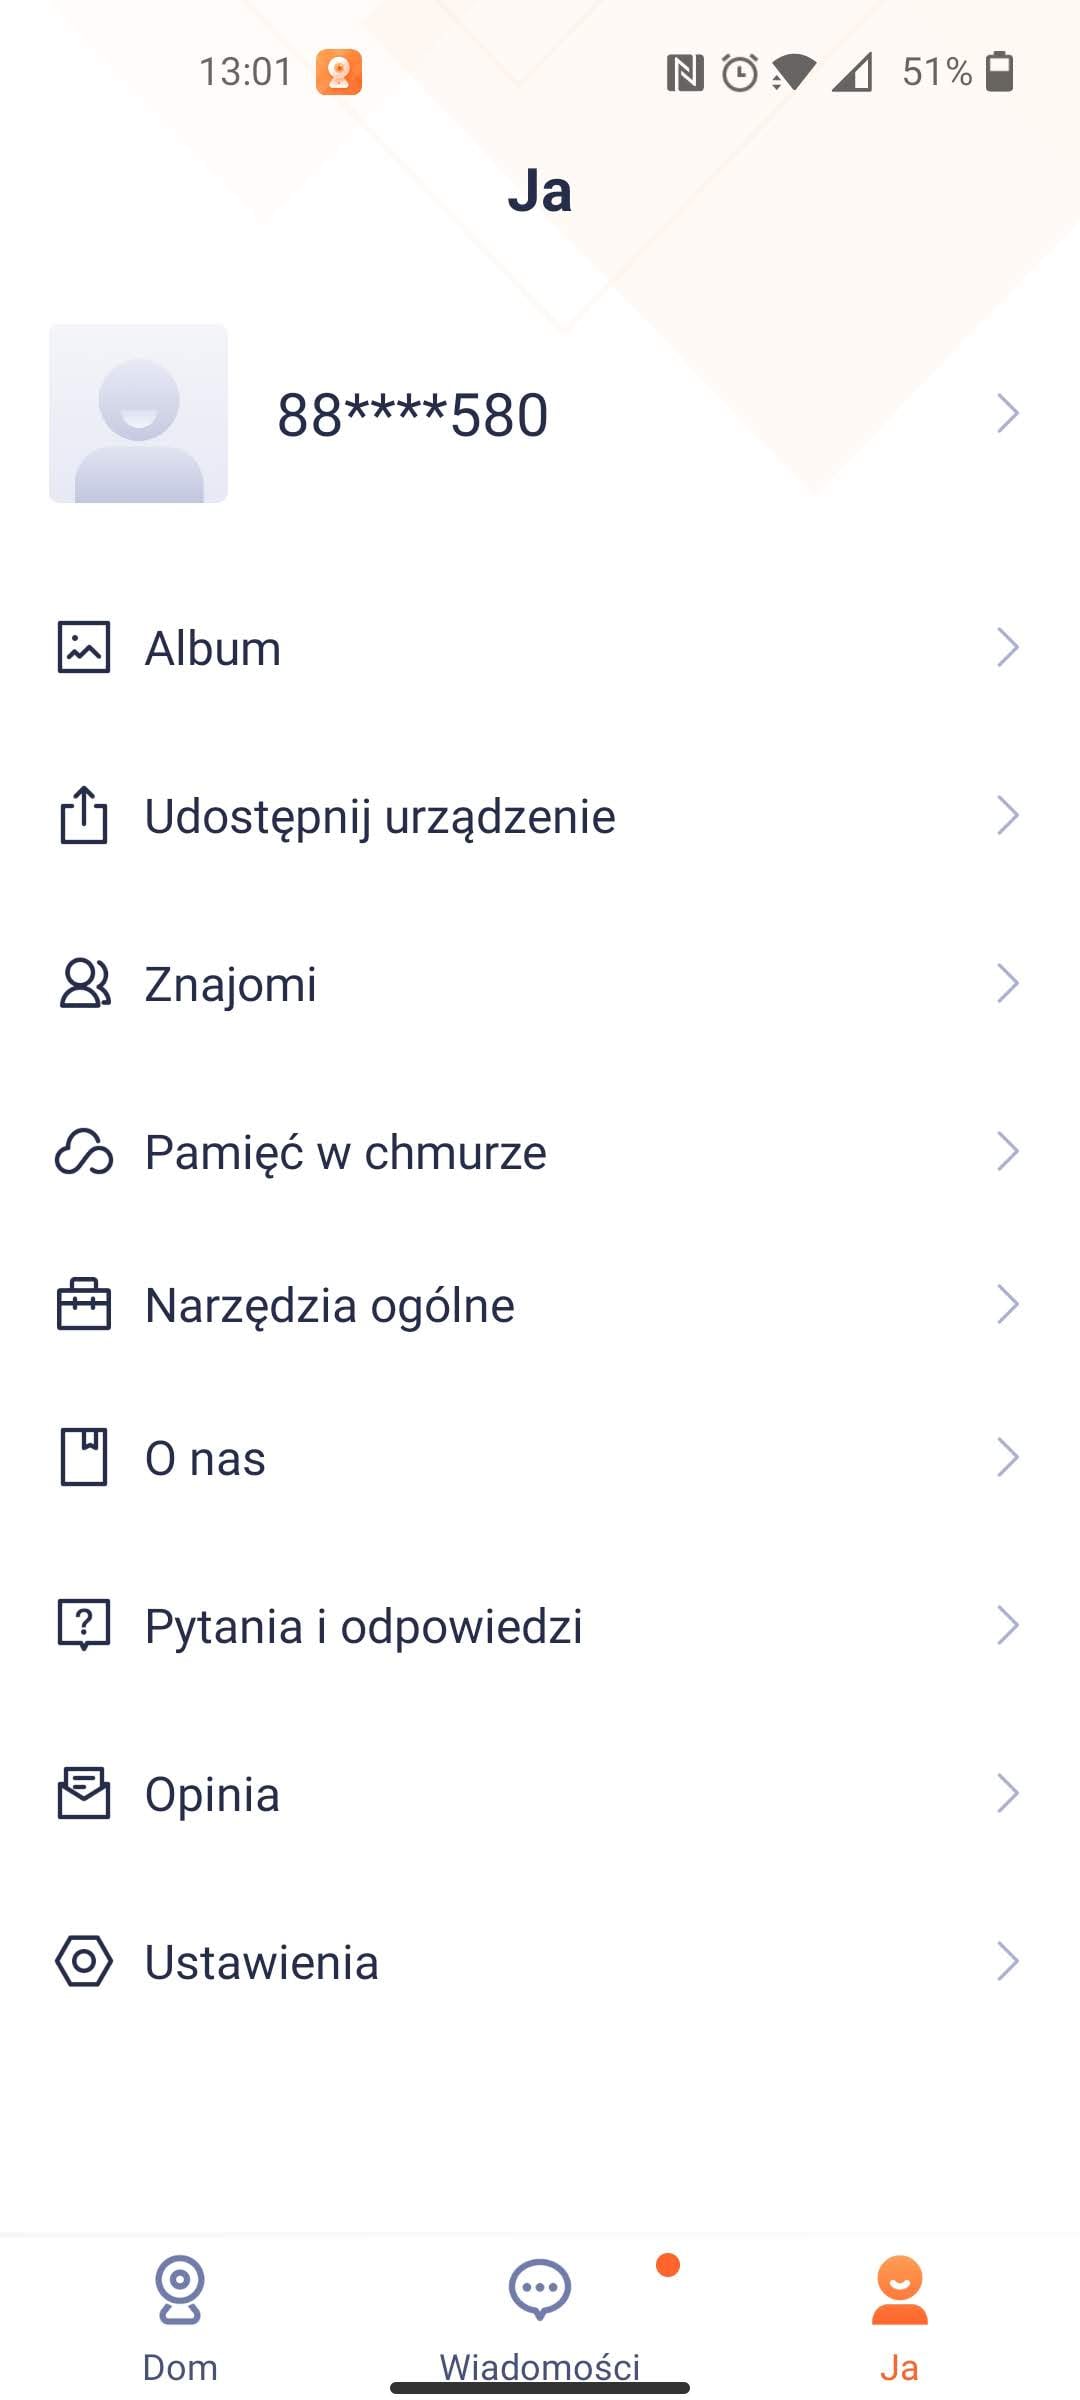
Task: Switch to the Dom tab
Action: [180, 2310]
